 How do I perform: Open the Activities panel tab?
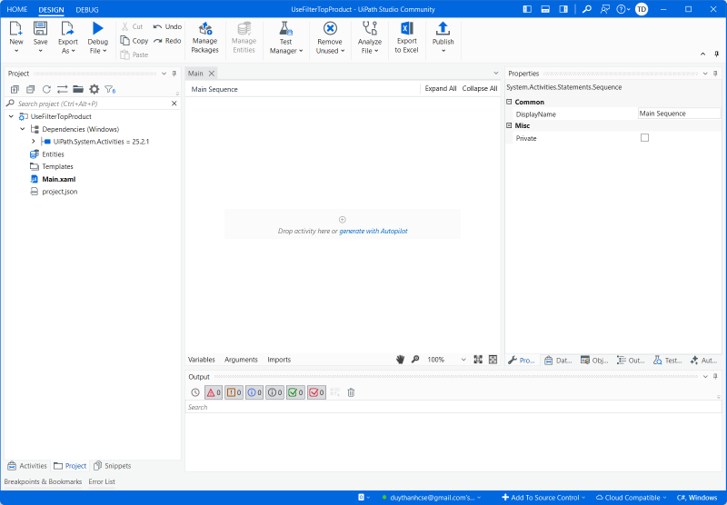click(27, 466)
